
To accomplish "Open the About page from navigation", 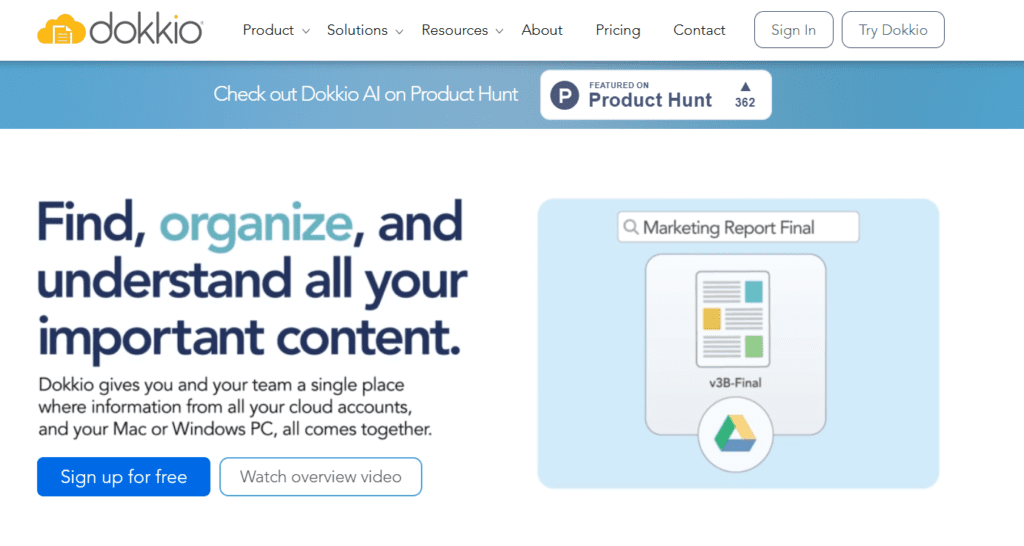I will (542, 30).
